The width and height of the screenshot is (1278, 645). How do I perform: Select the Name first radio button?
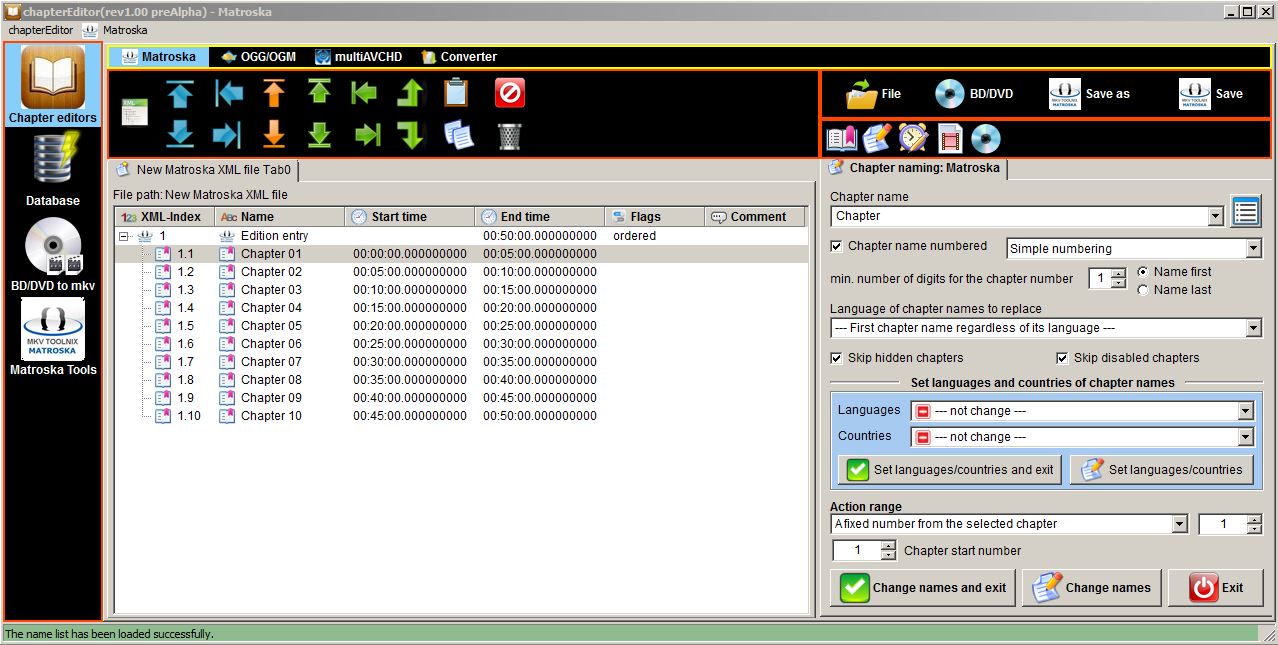pos(1143,272)
